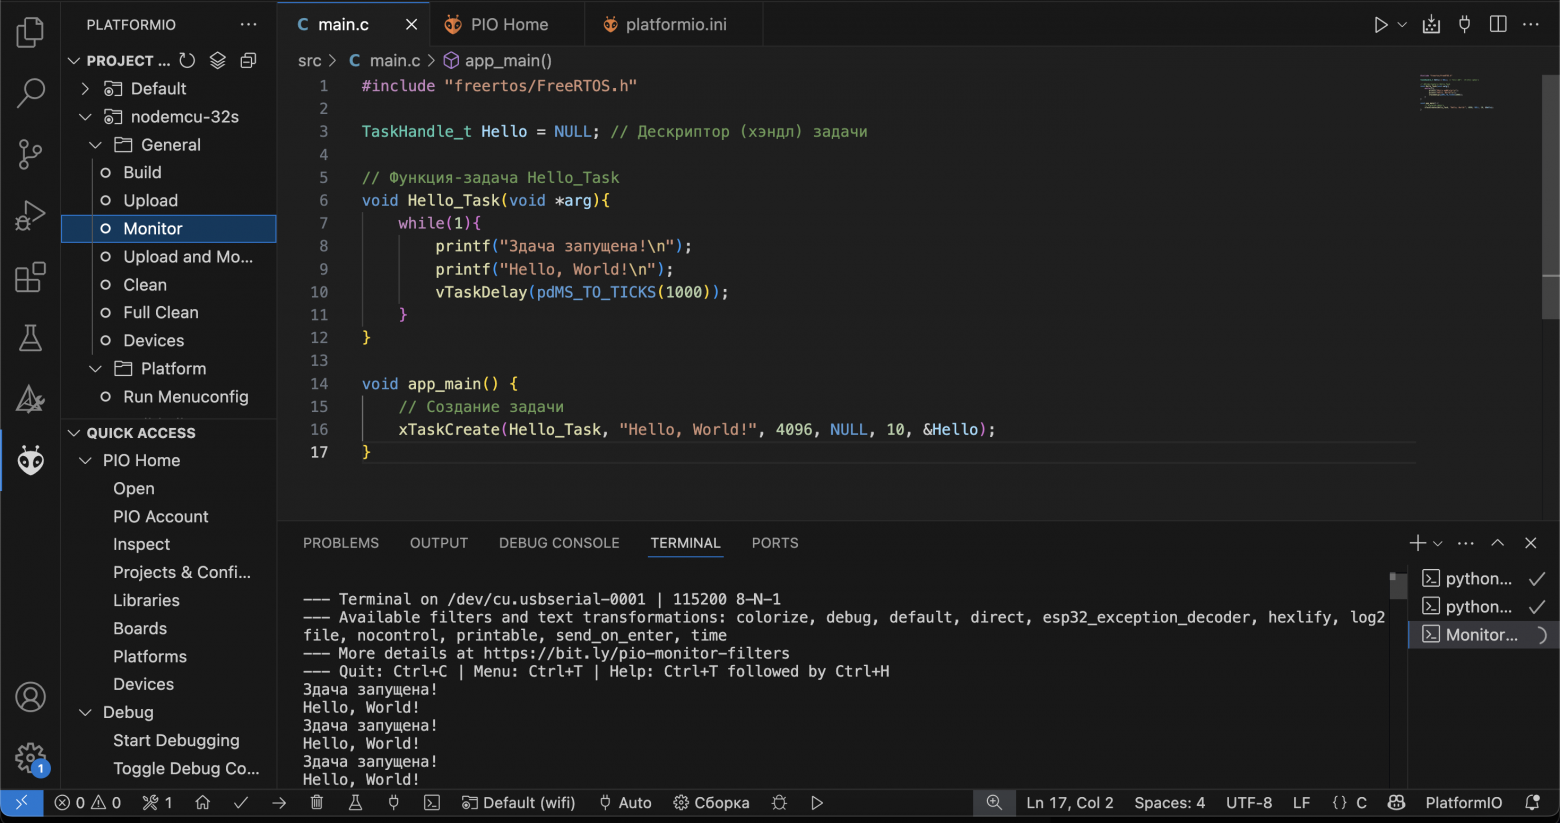Toggle split editor layout button
Screen dimensions: 1560x823
tap(1498, 24)
